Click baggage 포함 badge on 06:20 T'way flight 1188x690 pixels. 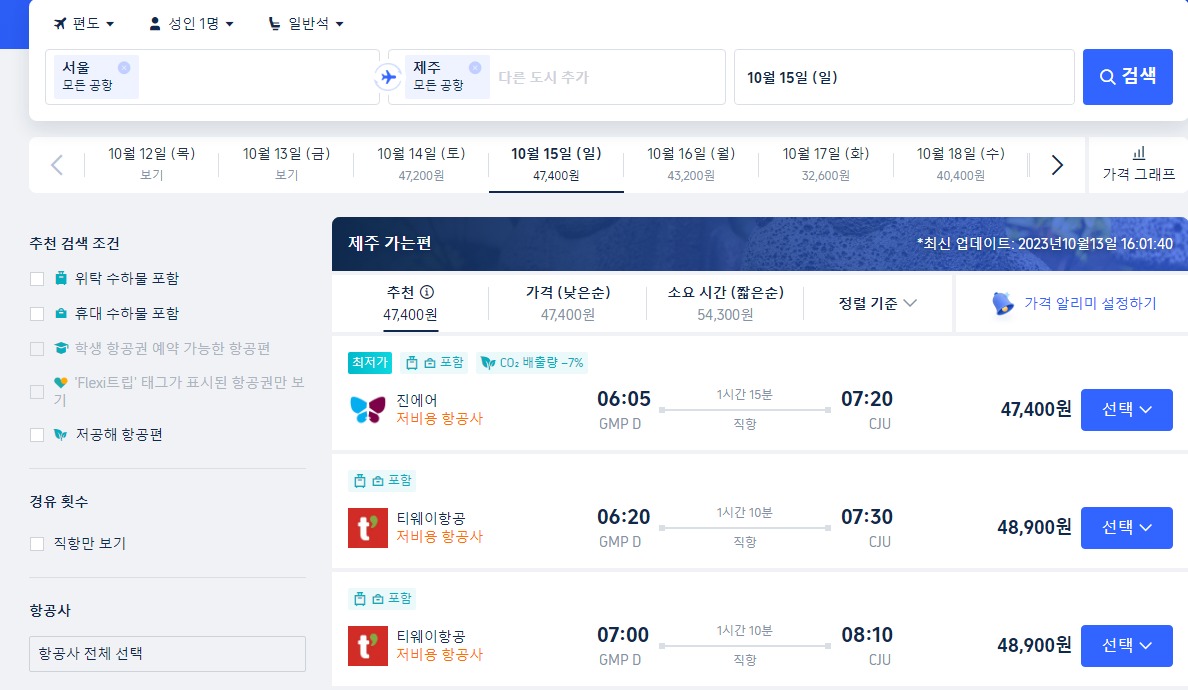tap(382, 480)
